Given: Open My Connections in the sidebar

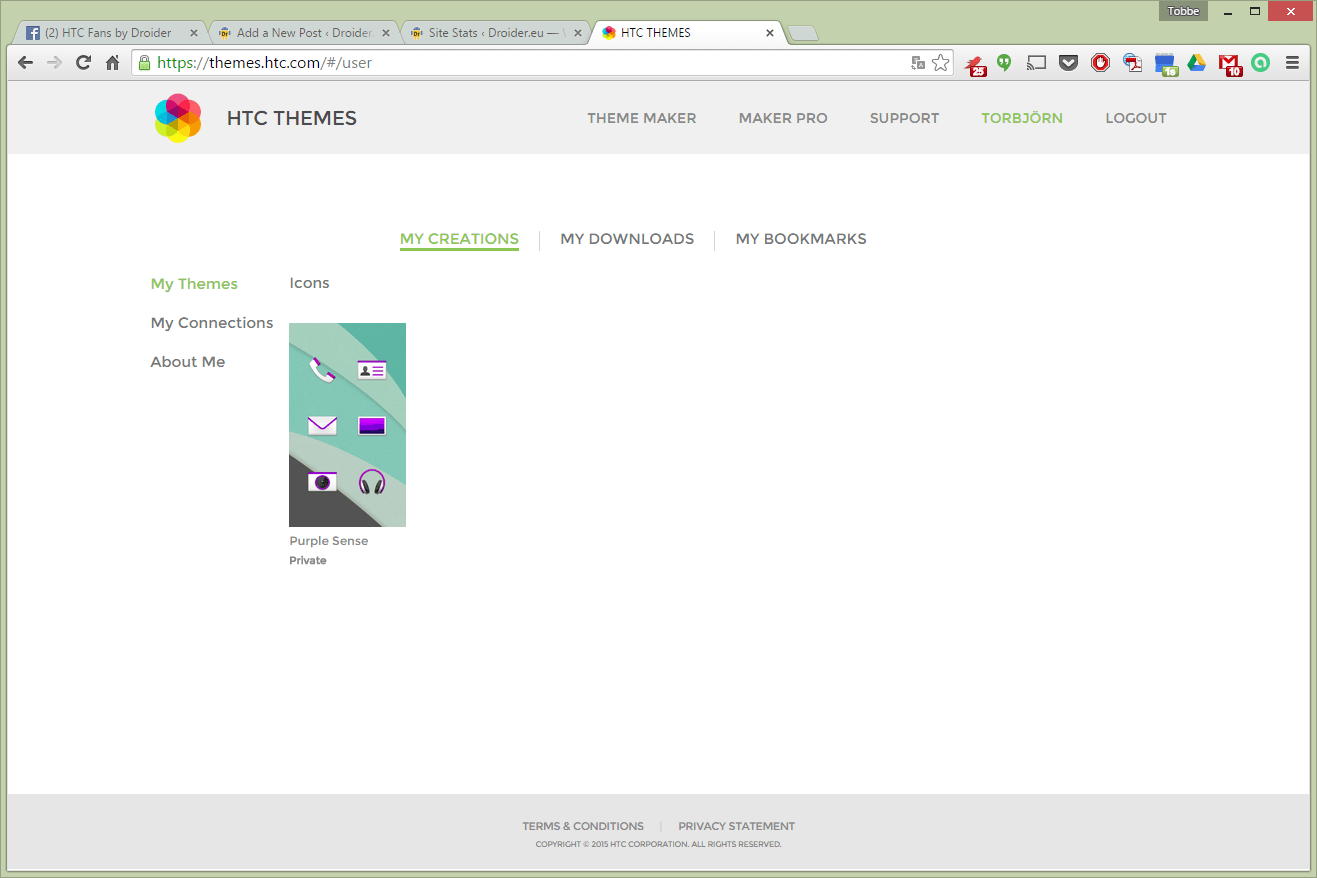Looking at the screenshot, I should tap(211, 322).
